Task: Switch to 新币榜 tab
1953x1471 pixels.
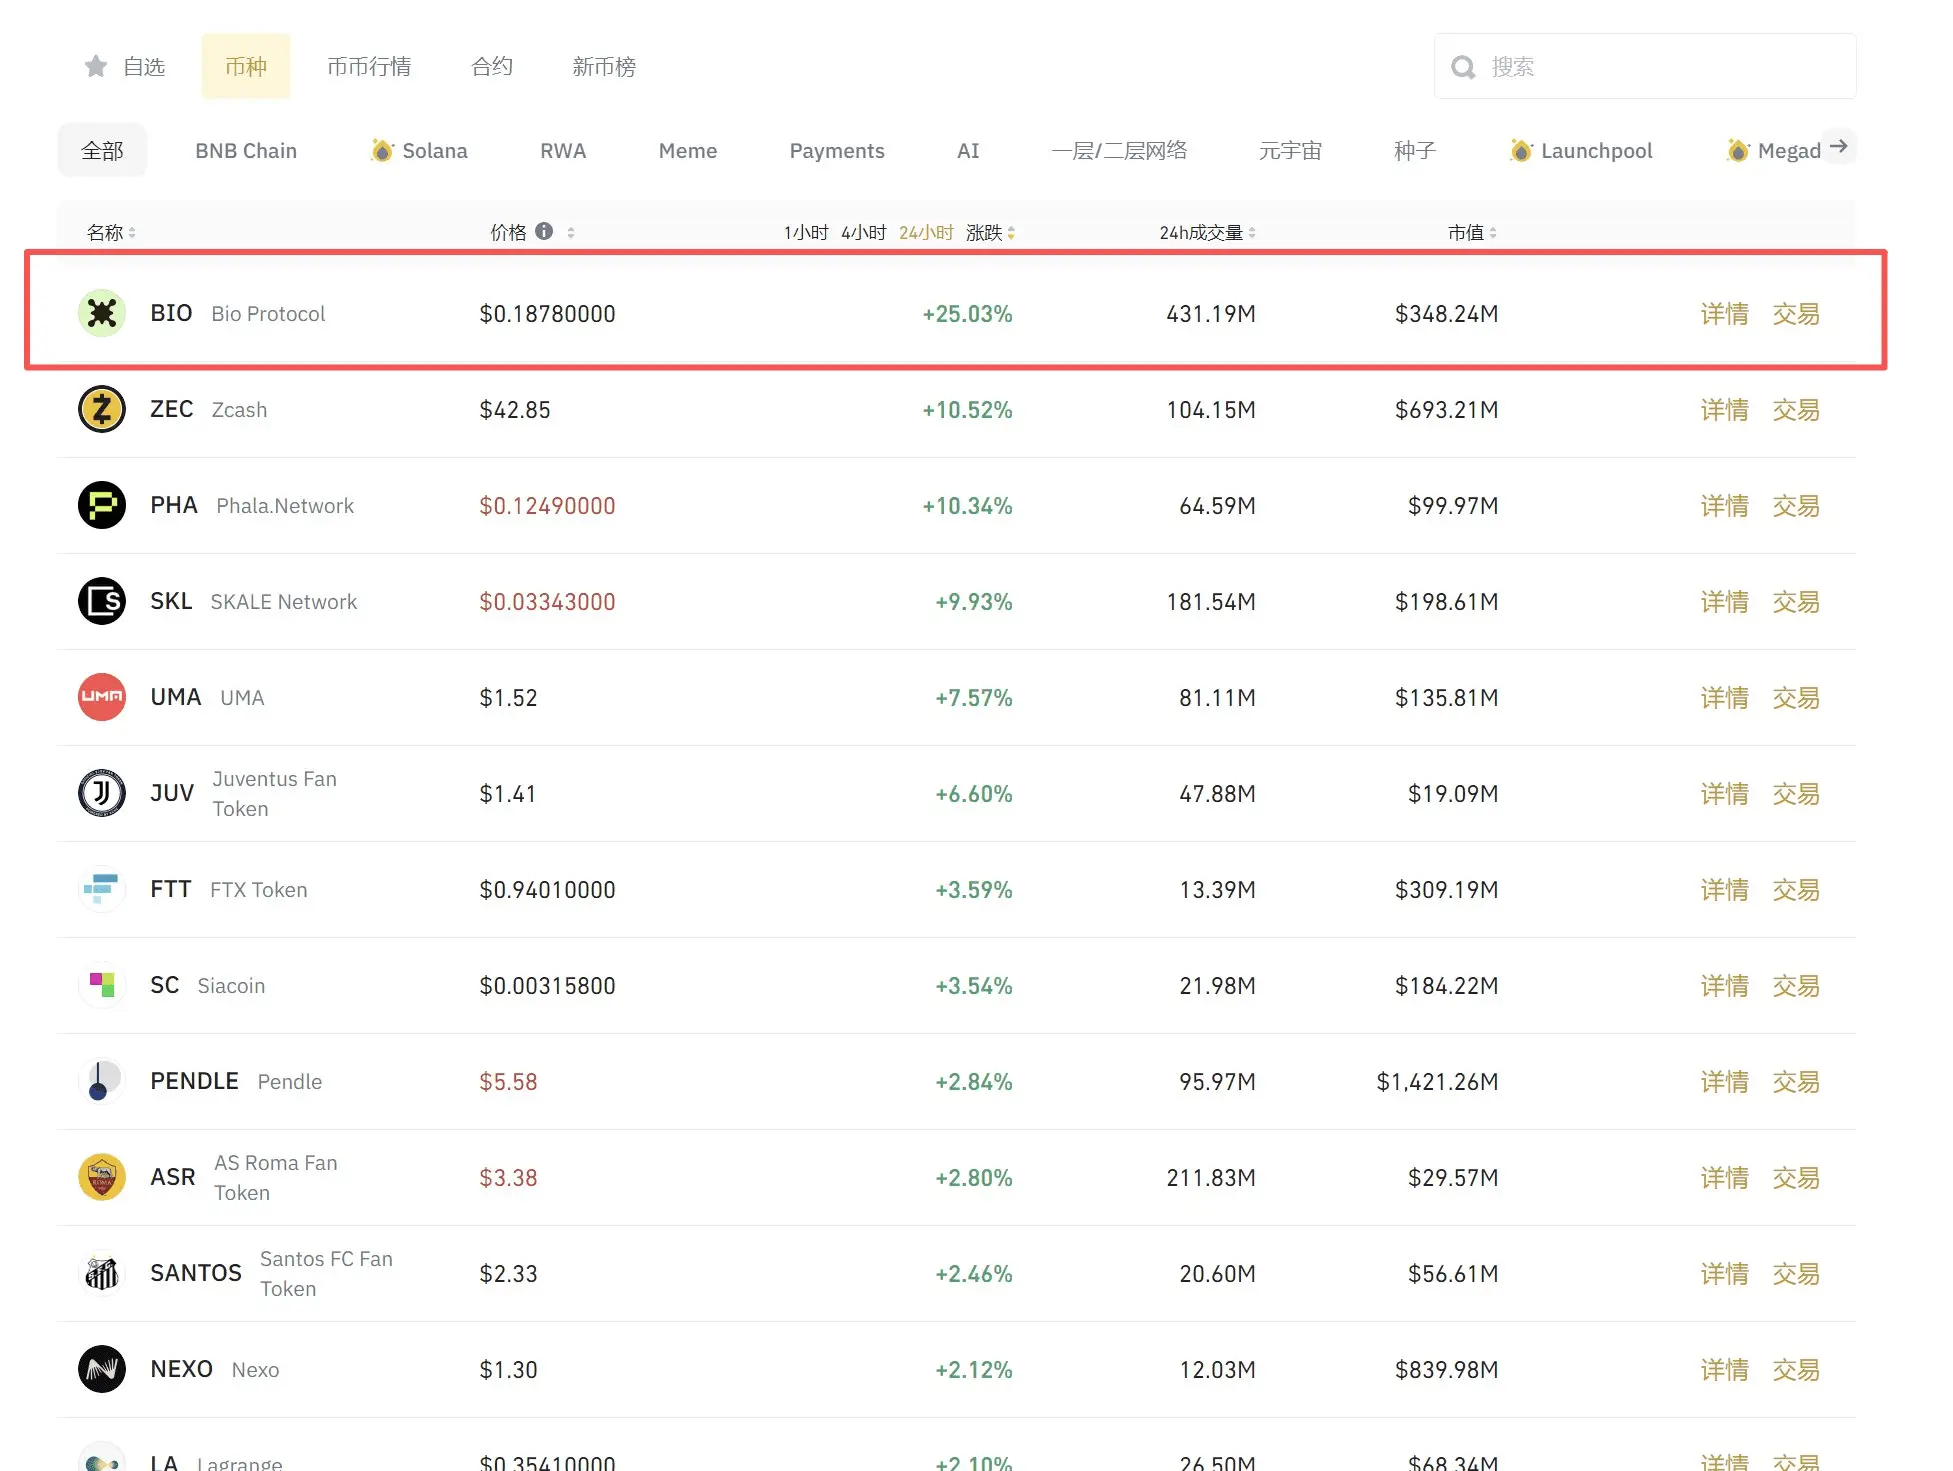Action: coord(604,66)
